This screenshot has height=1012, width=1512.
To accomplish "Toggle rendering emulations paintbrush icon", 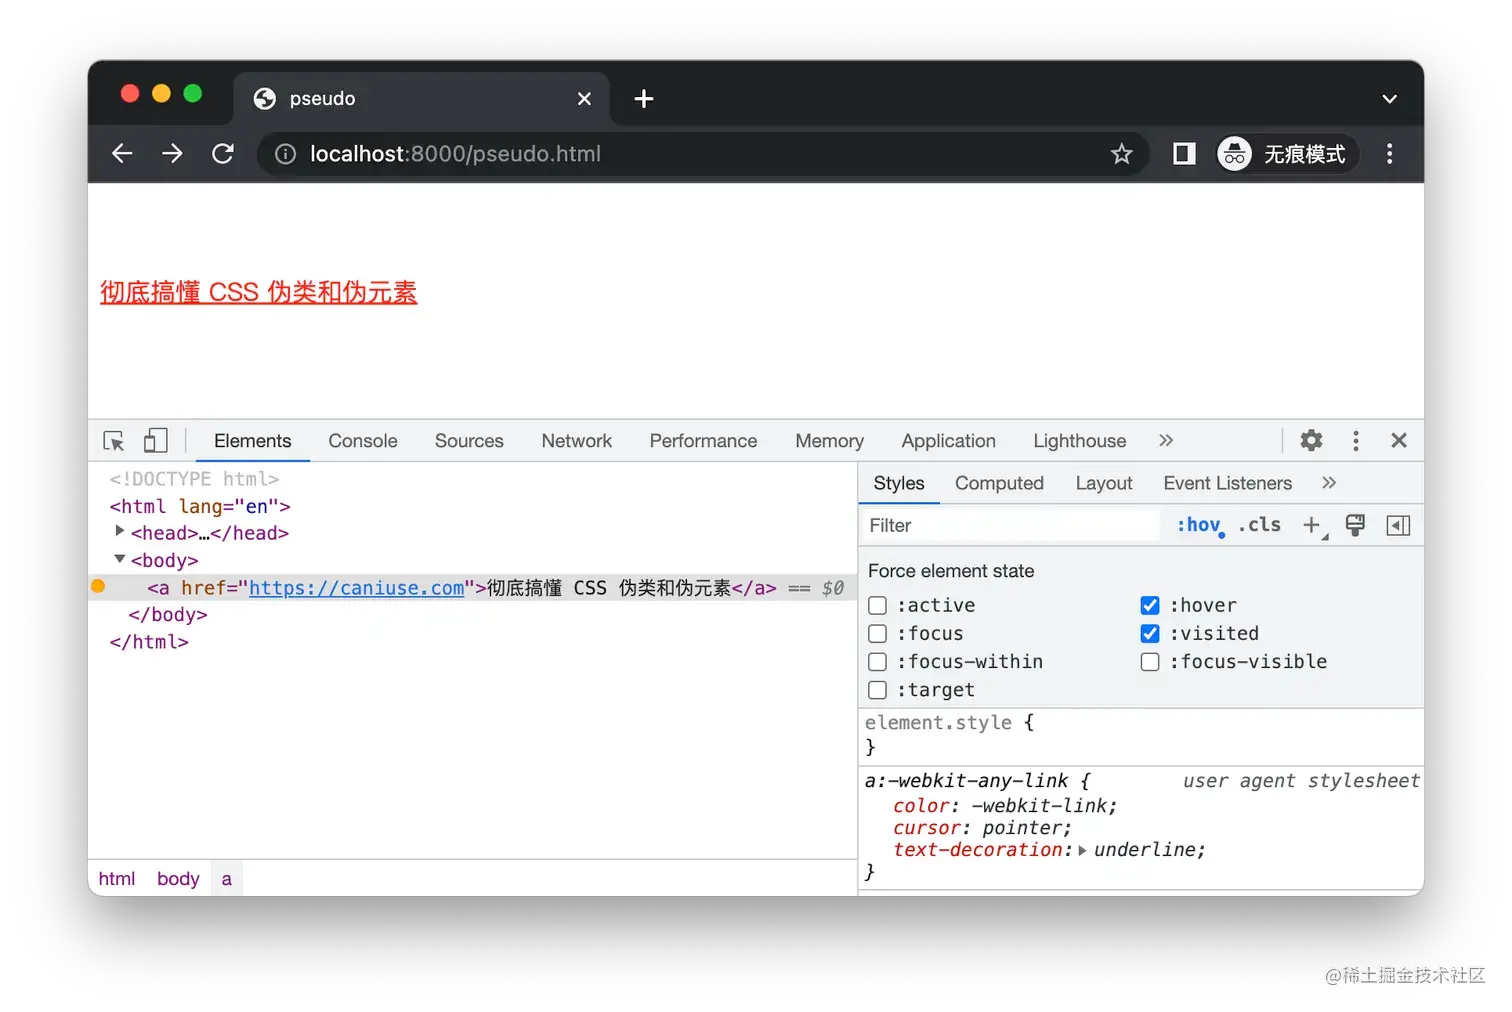I will click(1355, 525).
